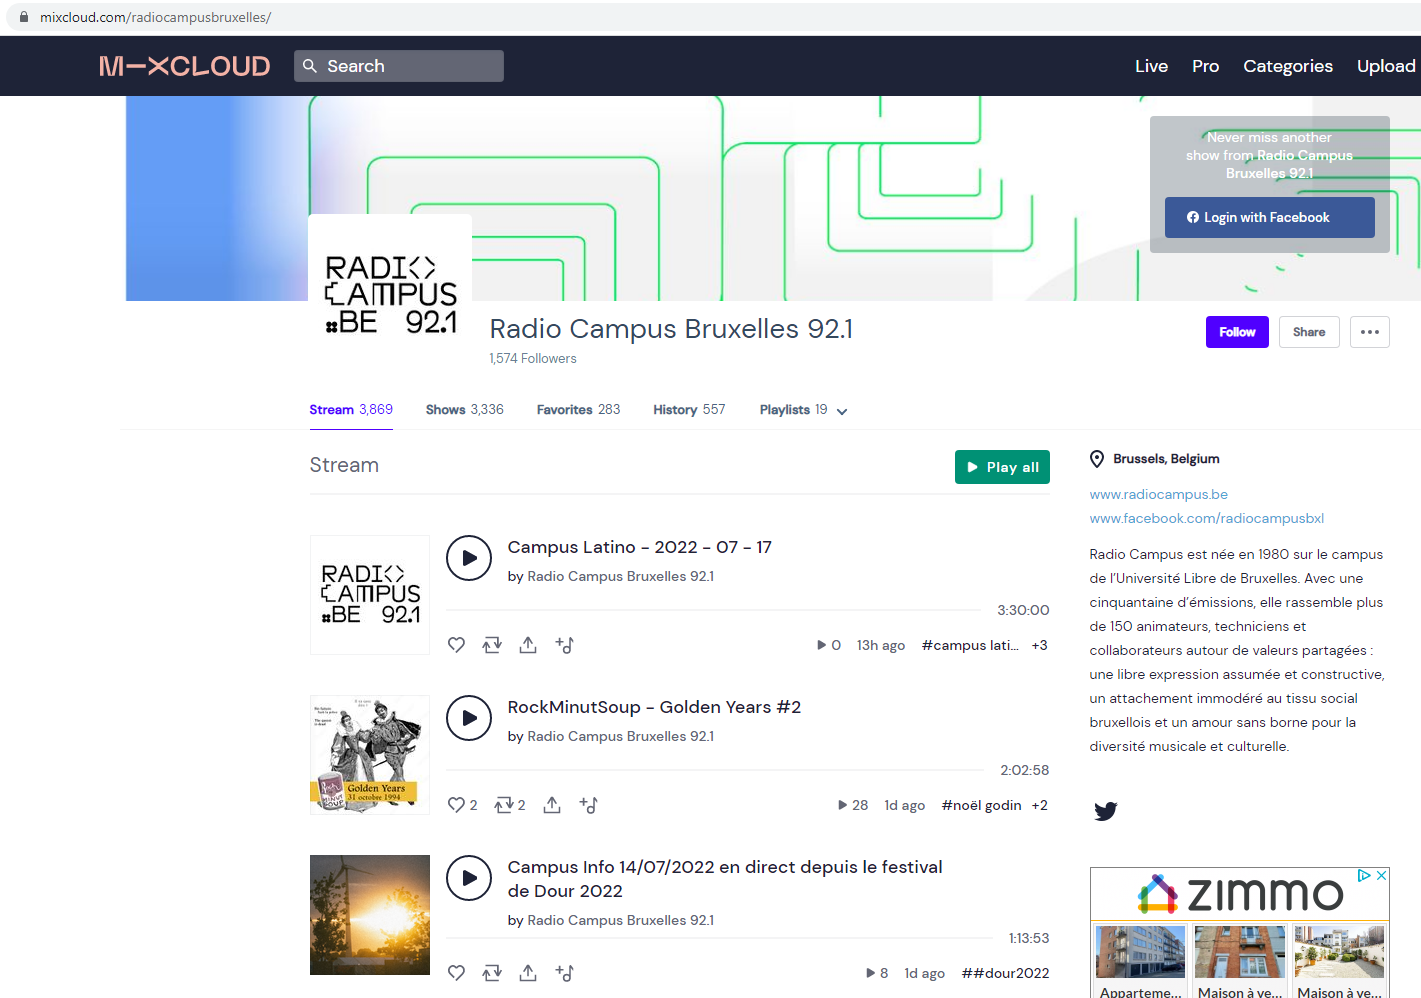Open the Twitter bird icon link
The image size is (1421, 998).
(x=1105, y=811)
